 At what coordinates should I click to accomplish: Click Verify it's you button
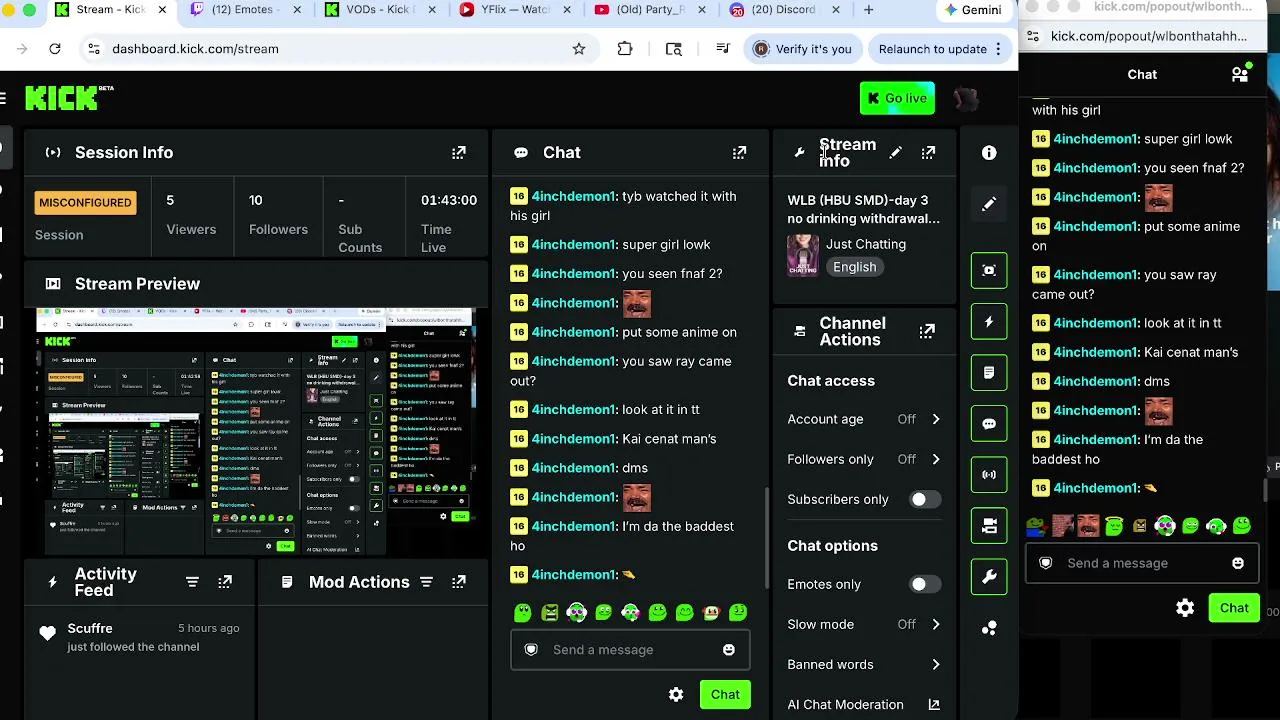pos(803,49)
